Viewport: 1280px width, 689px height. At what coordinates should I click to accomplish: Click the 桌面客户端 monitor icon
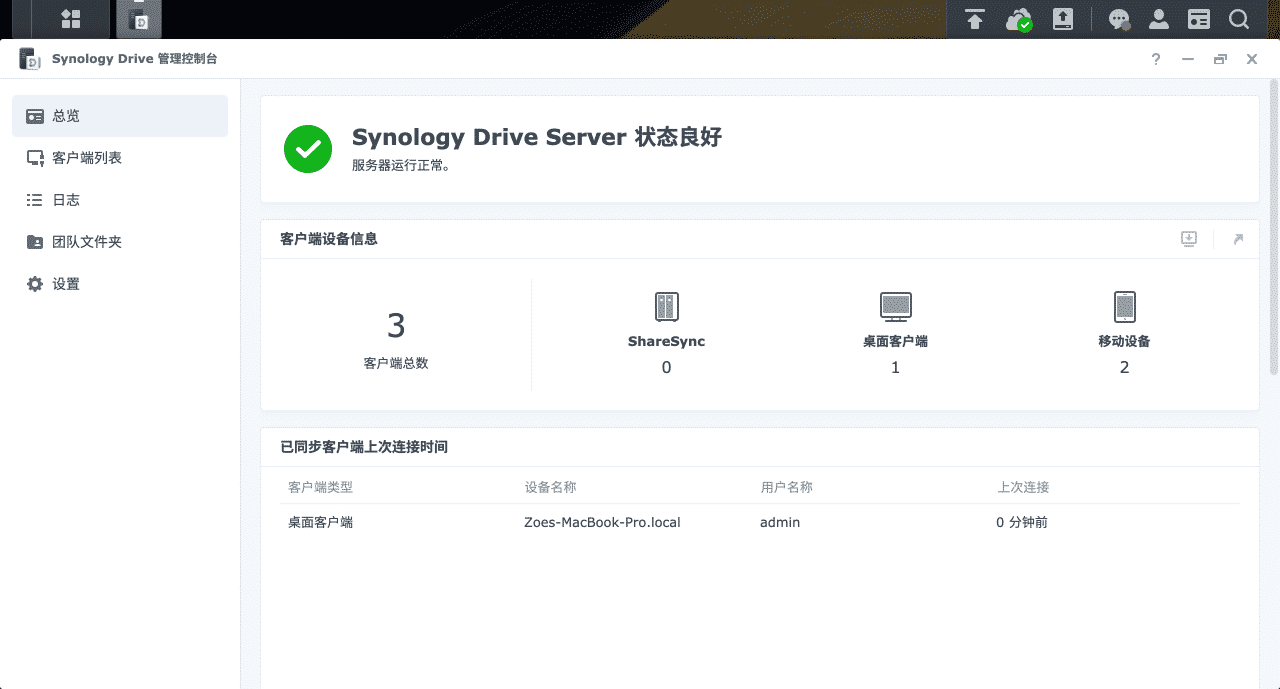point(895,307)
